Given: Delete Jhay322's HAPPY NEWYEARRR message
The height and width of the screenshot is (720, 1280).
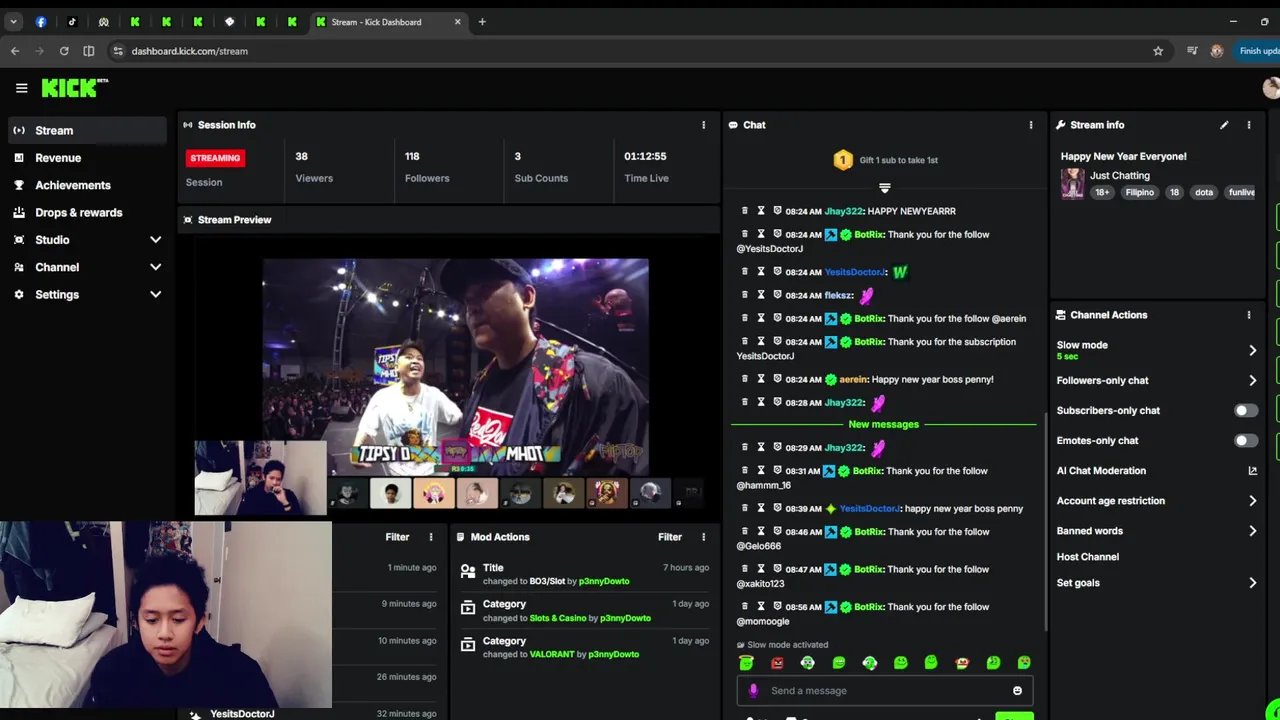Looking at the screenshot, I should 744,211.
